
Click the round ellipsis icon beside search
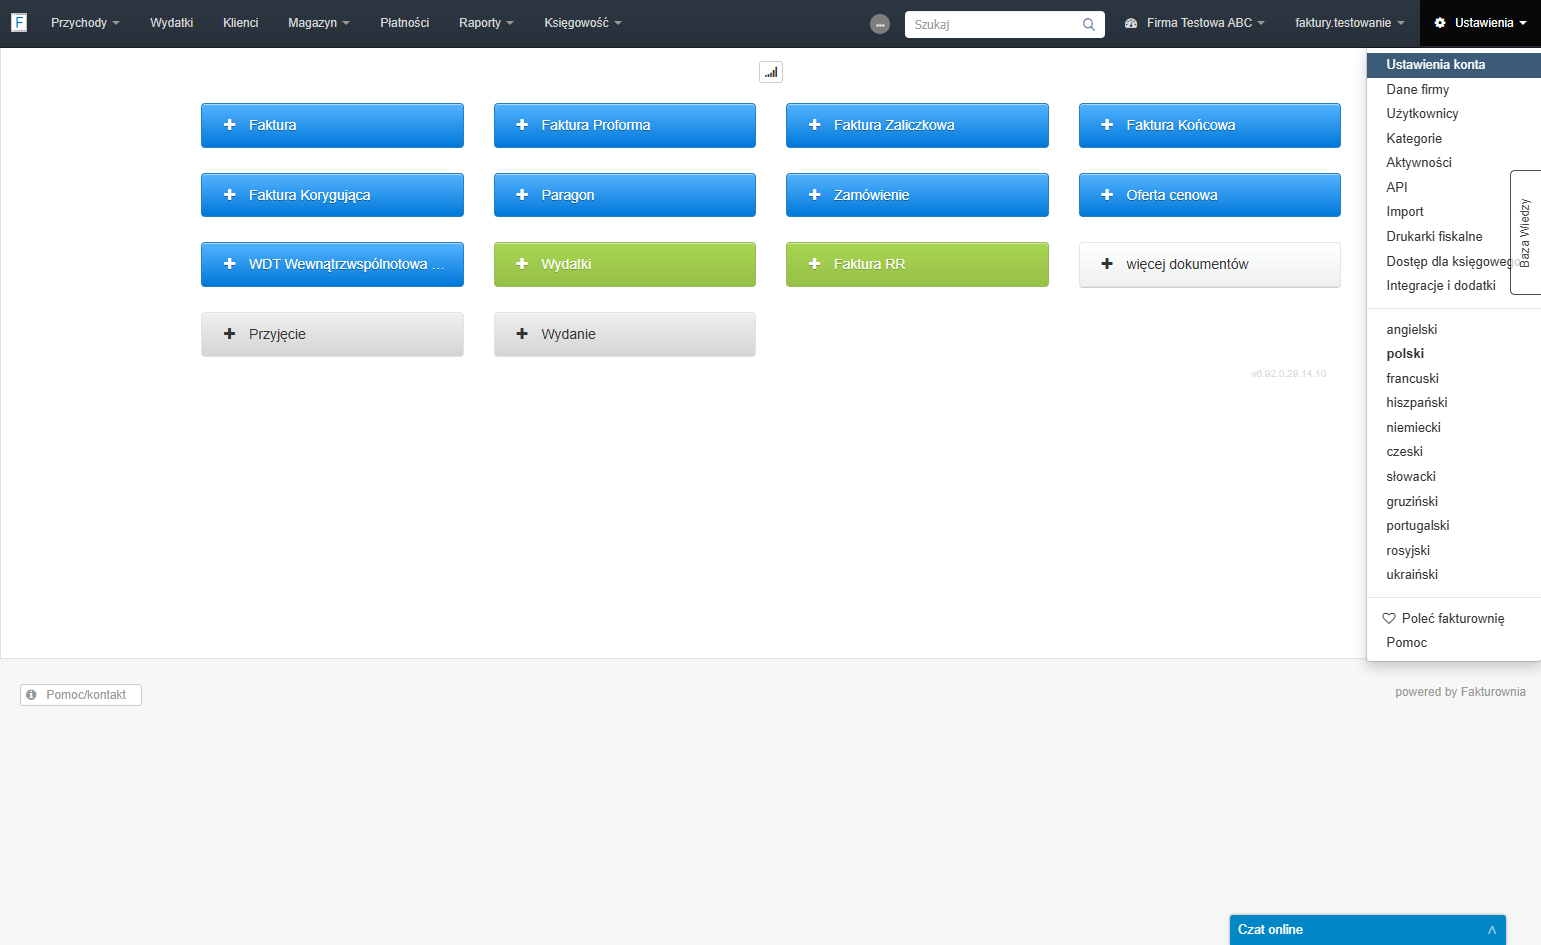pyautogui.click(x=880, y=24)
